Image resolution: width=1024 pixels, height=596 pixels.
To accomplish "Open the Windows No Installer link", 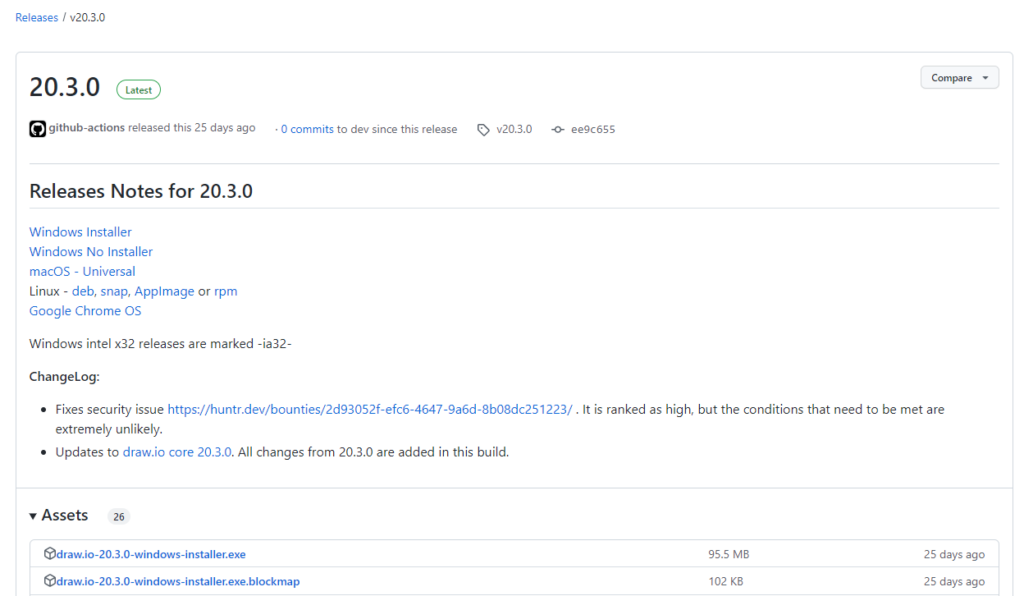I will (91, 251).
